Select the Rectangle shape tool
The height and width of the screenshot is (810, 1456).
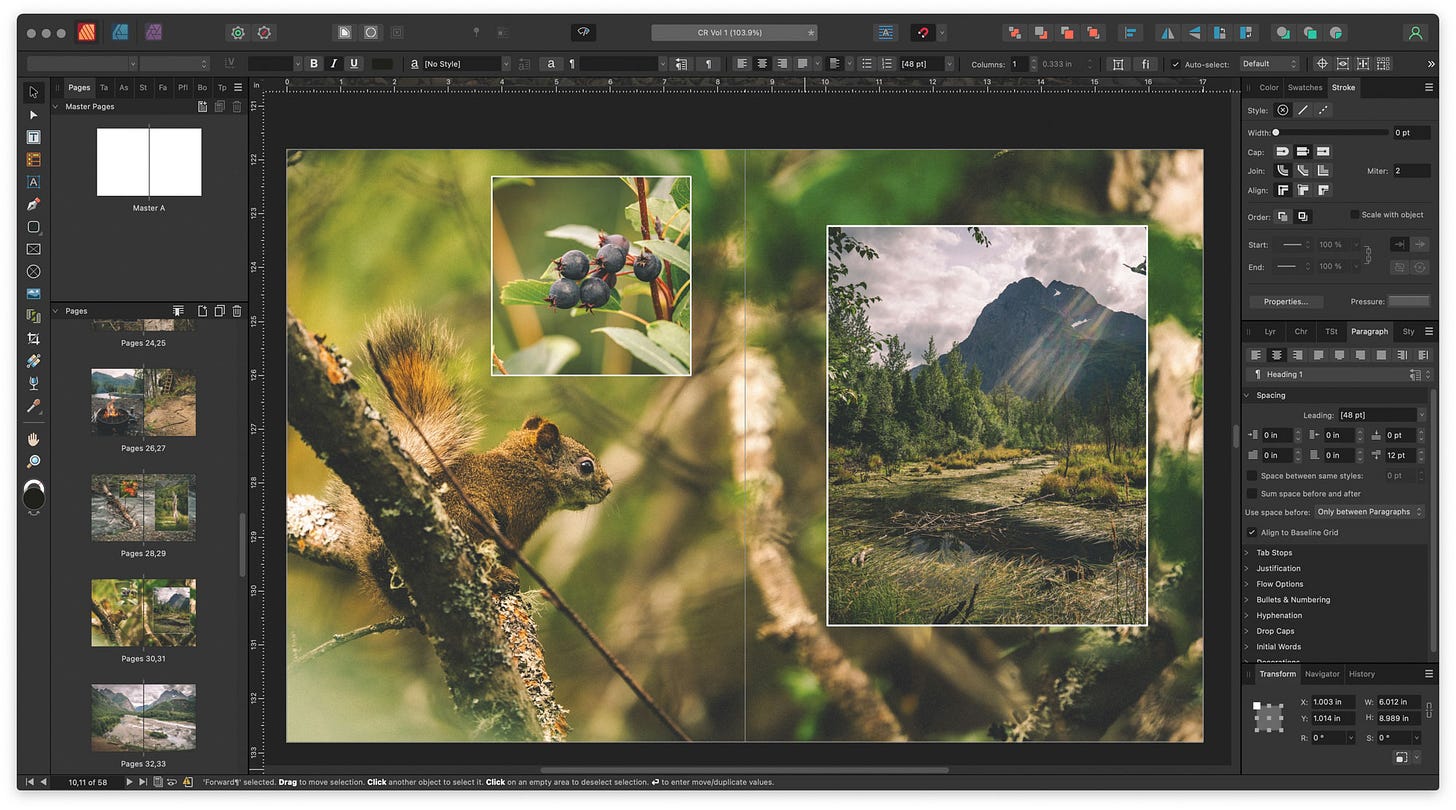(34, 227)
